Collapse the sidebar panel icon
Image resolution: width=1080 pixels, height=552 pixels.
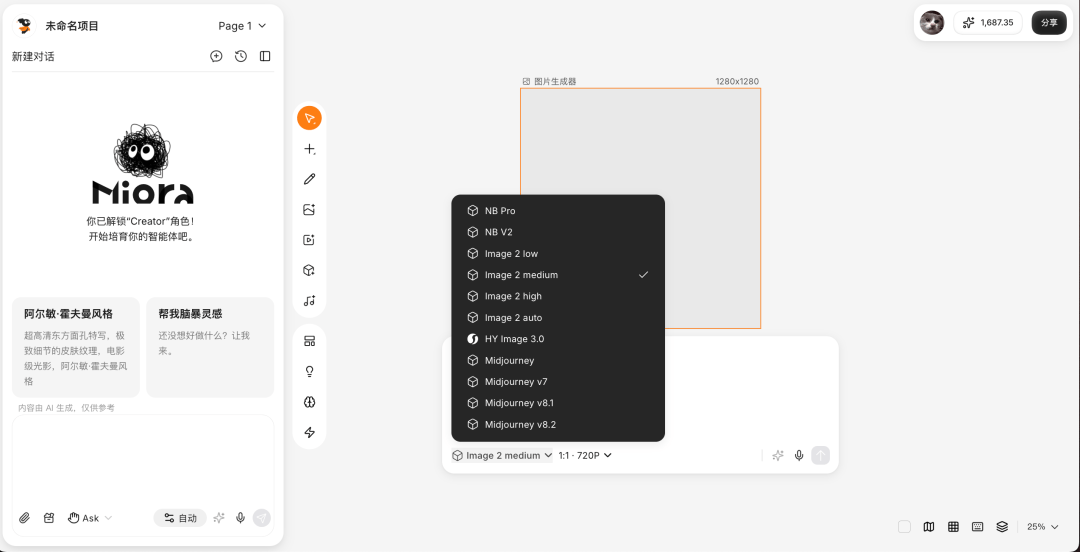(x=265, y=57)
